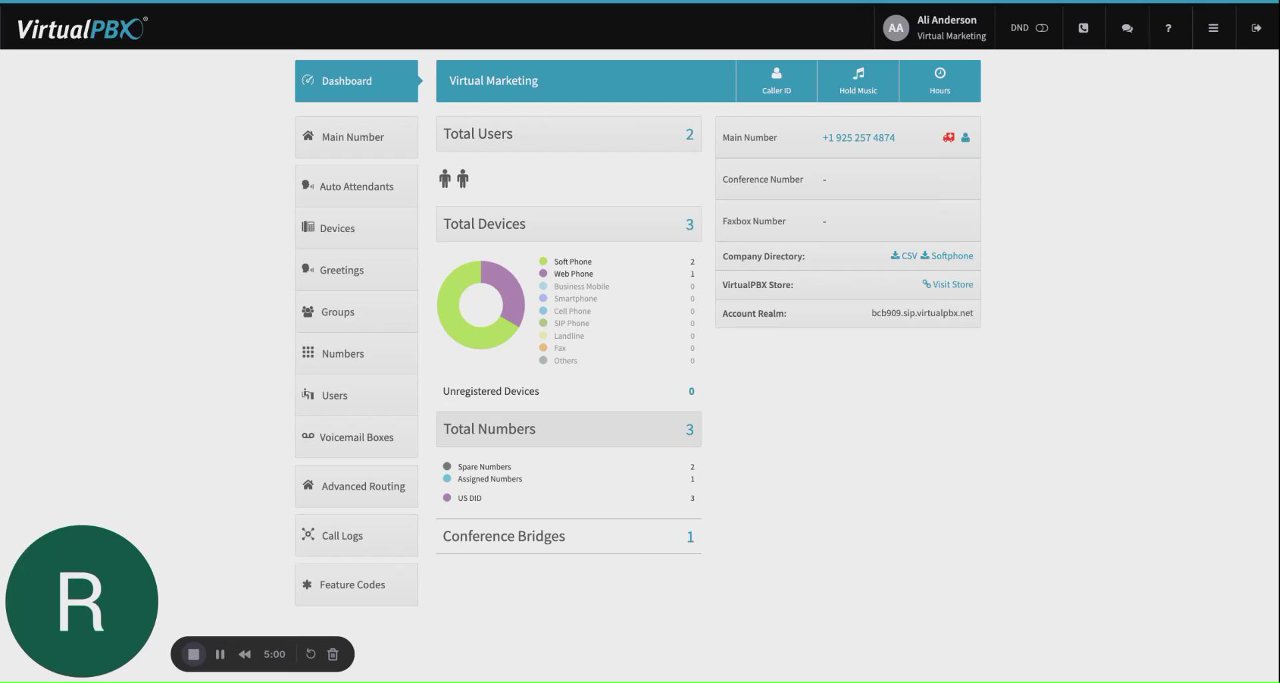Click the Conference Number row
Image resolution: width=1280 pixels, height=683 pixels.
(848, 179)
